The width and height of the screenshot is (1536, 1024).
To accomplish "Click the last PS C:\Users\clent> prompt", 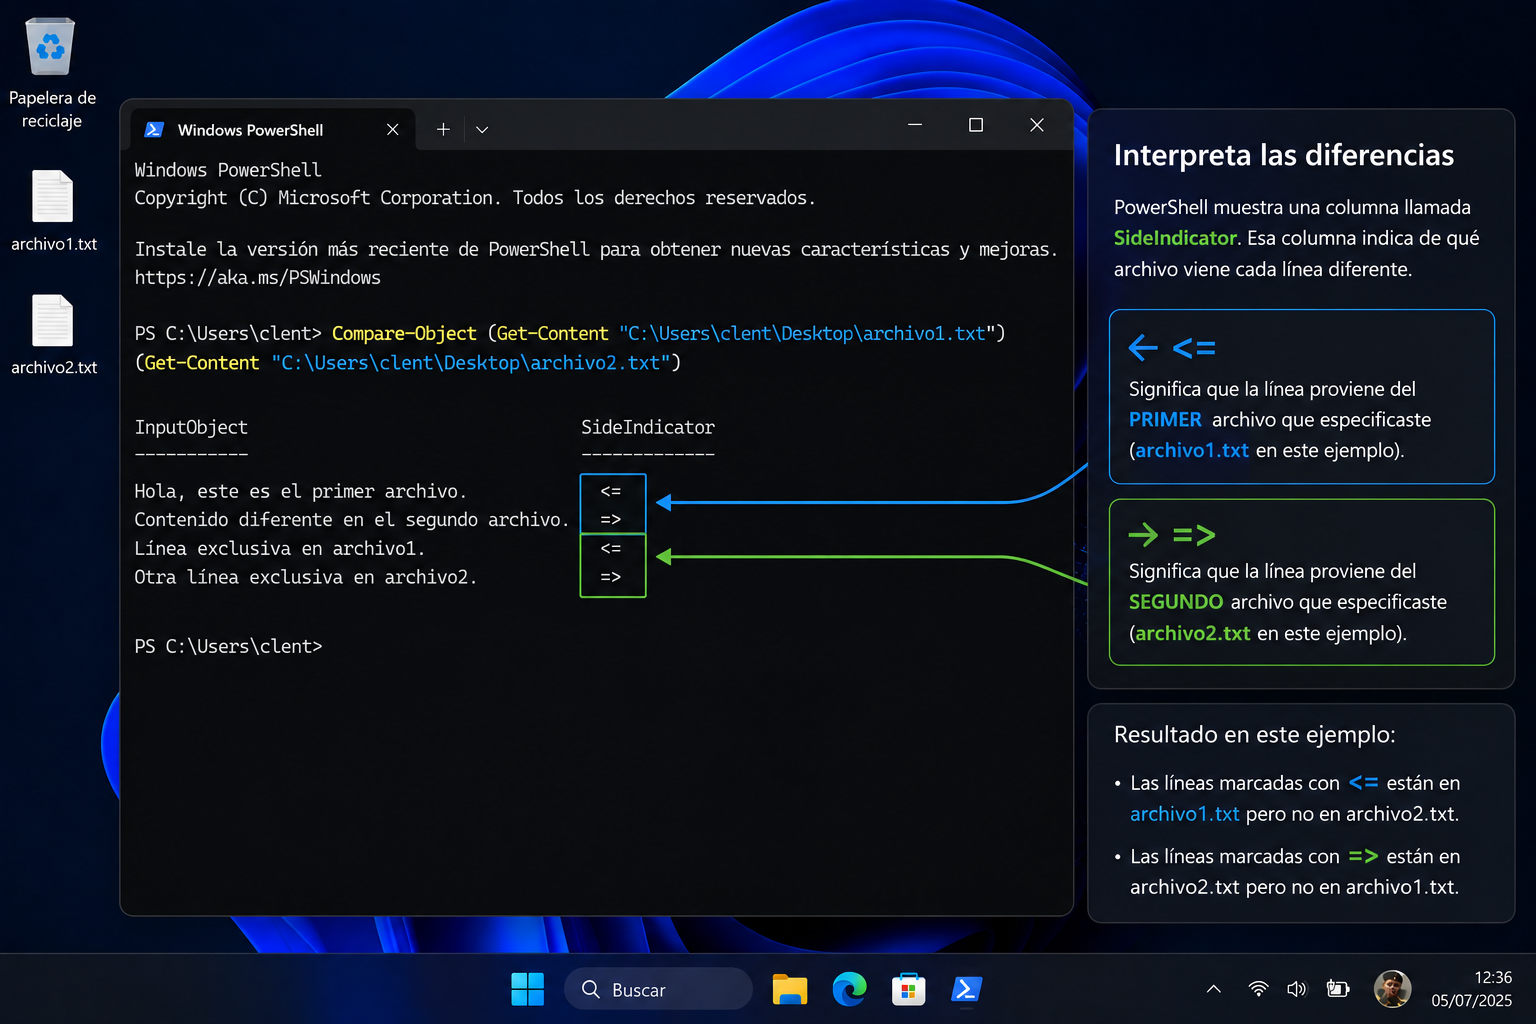I will [x=228, y=646].
